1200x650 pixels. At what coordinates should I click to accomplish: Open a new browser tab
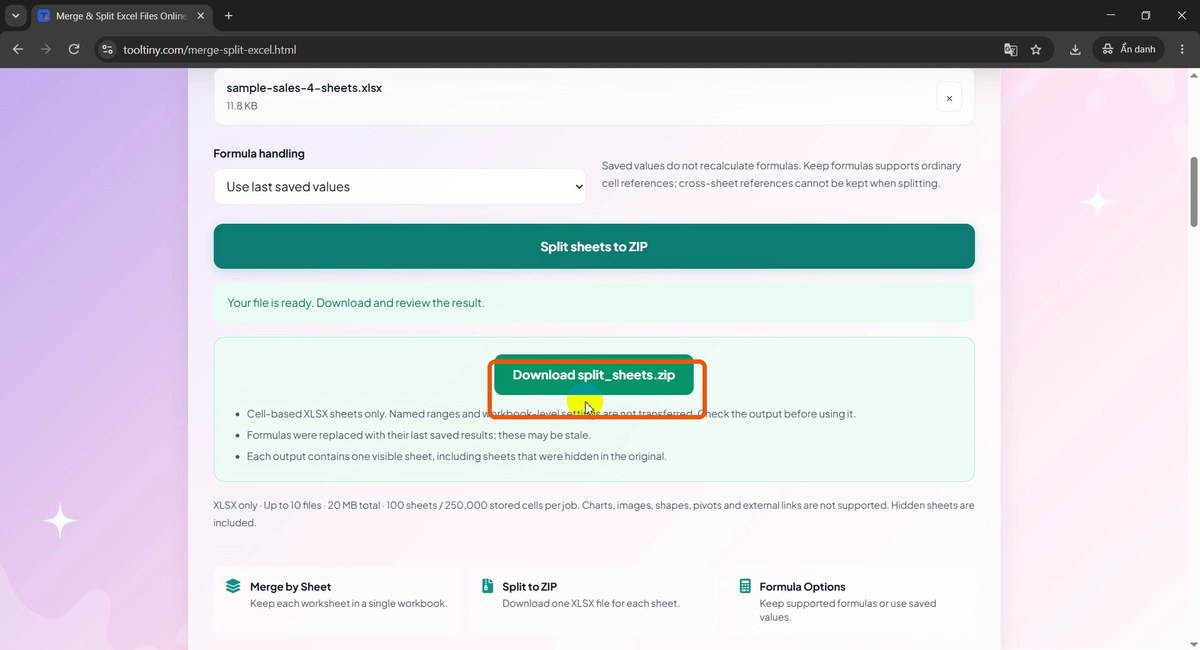pos(229,16)
